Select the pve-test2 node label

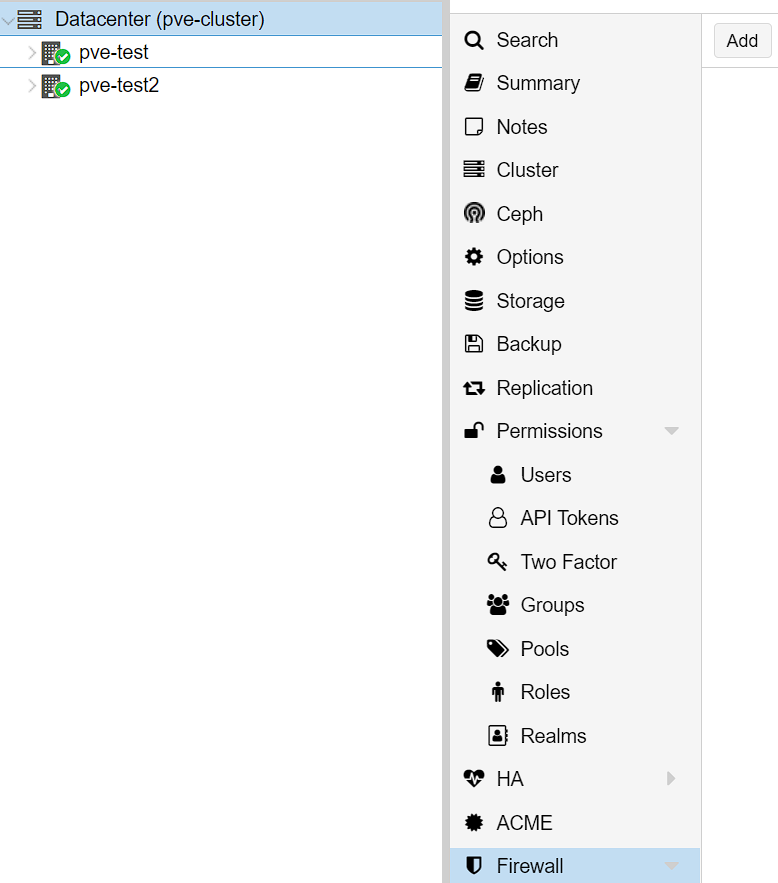click(x=119, y=86)
